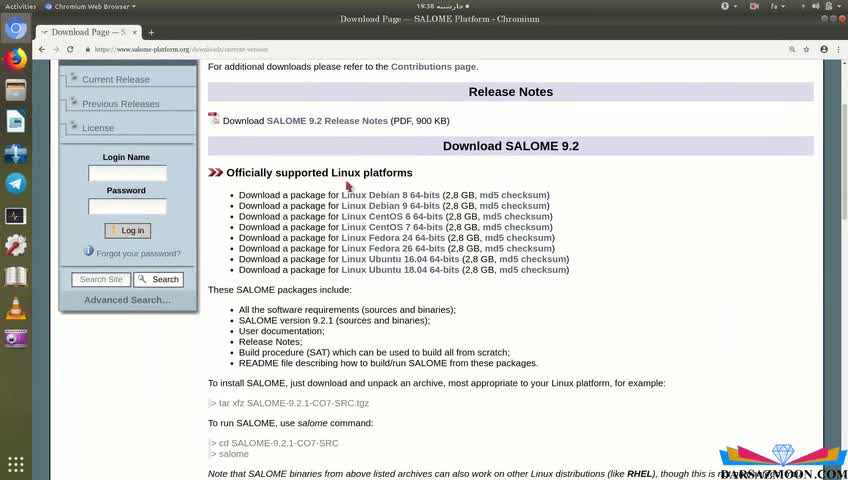Viewport: 848px width, 480px height.
Task: Open the Activities overview
Action: click(21, 6)
